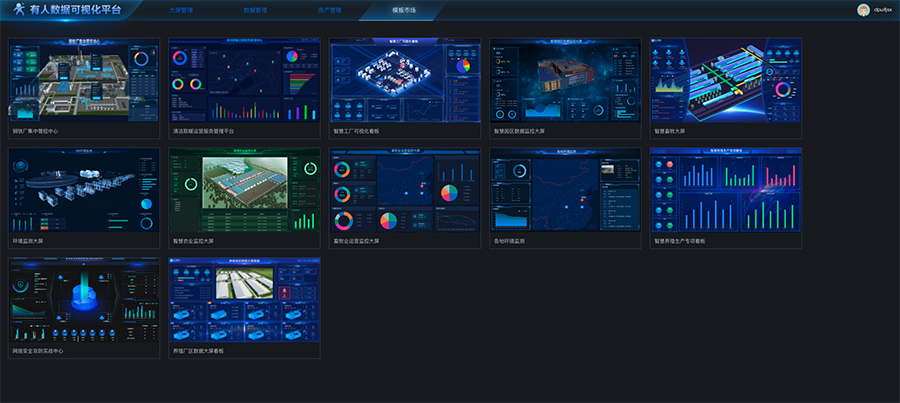Select the 智慧农业监控大屏 template thumbnail

(x=244, y=191)
